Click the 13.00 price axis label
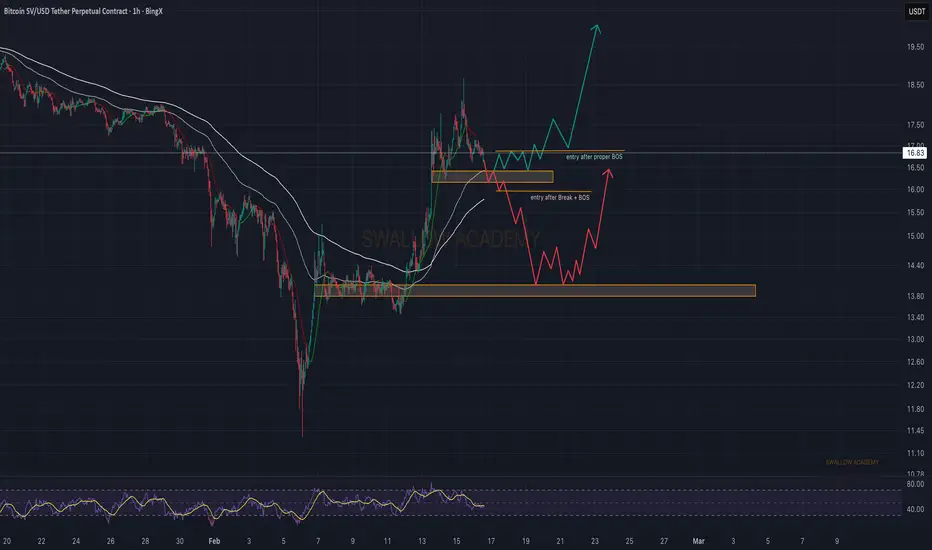Image resolution: width=932 pixels, height=550 pixels. click(x=915, y=340)
